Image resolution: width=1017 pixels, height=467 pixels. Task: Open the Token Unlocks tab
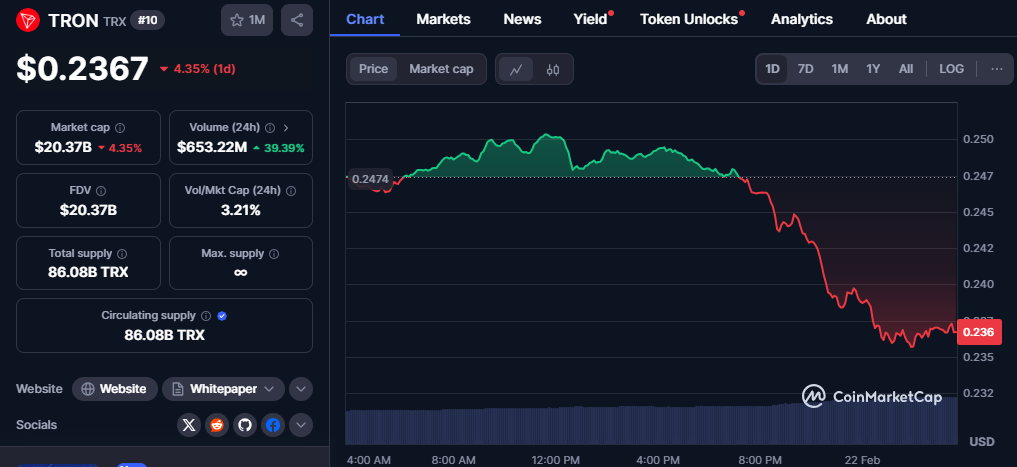[689, 19]
